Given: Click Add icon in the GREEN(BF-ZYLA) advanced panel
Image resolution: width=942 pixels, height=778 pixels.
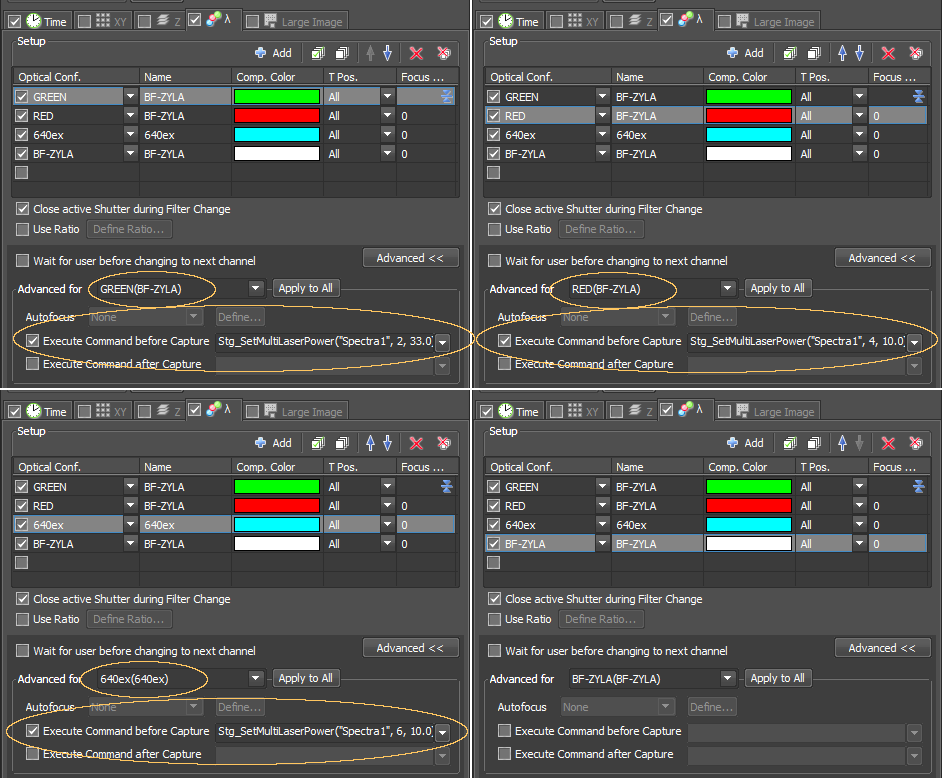Looking at the screenshot, I should pos(273,53).
